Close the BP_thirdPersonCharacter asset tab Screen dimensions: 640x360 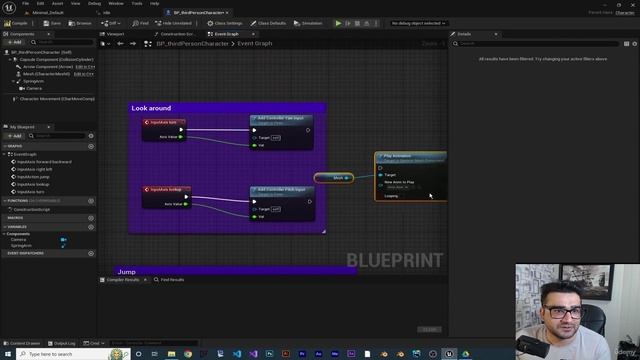[227, 13]
